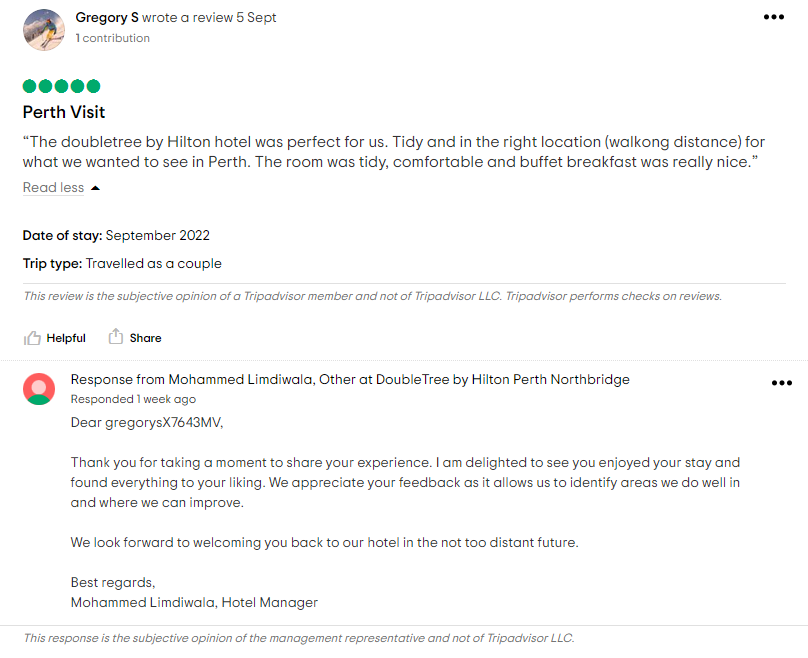Click the Share arrow icon
The image size is (808, 658).
pos(117,338)
